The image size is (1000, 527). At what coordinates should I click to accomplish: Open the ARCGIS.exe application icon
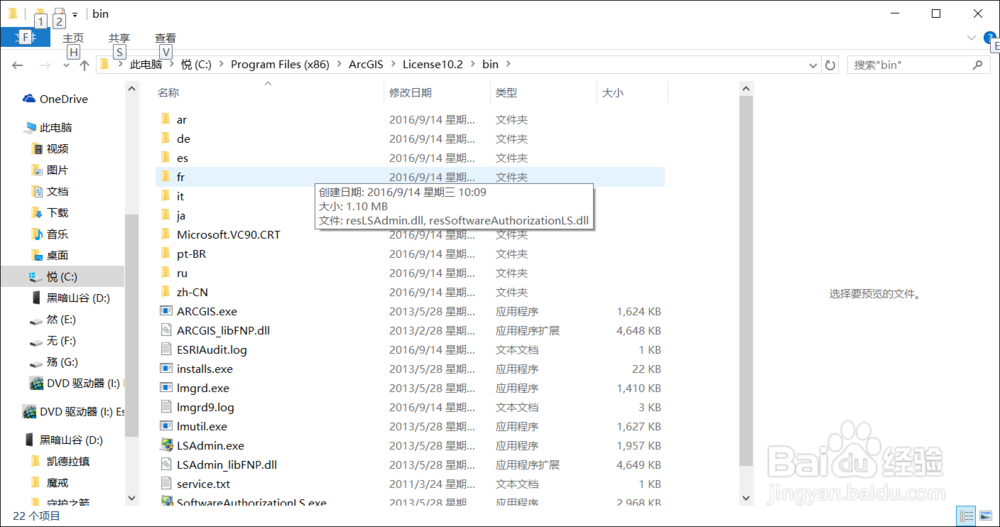(166, 311)
